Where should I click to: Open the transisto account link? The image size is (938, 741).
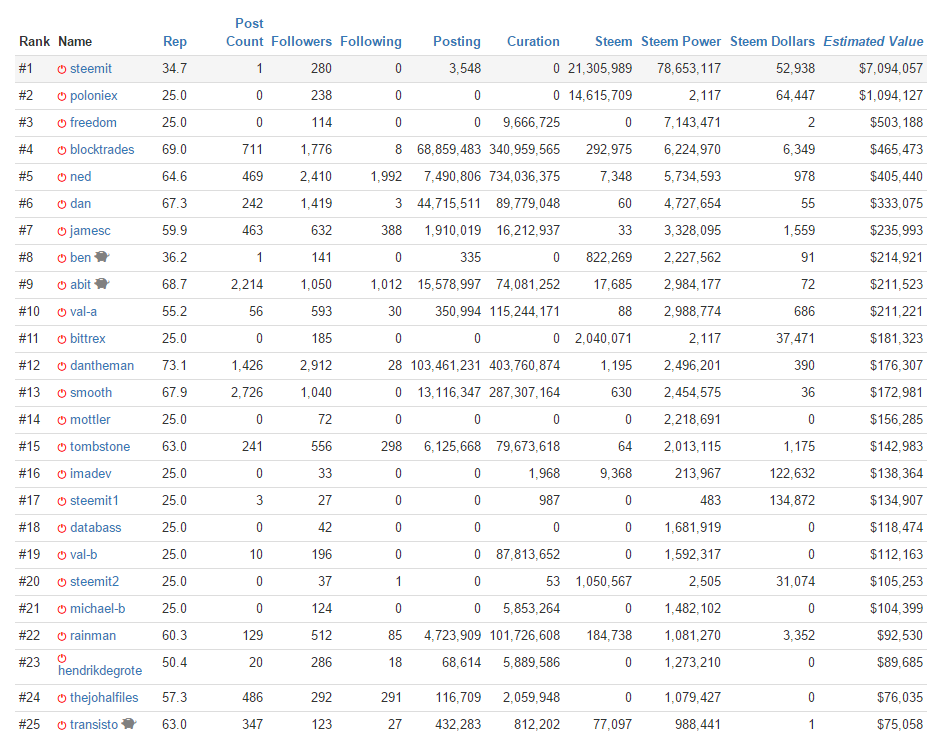tap(94, 724)
